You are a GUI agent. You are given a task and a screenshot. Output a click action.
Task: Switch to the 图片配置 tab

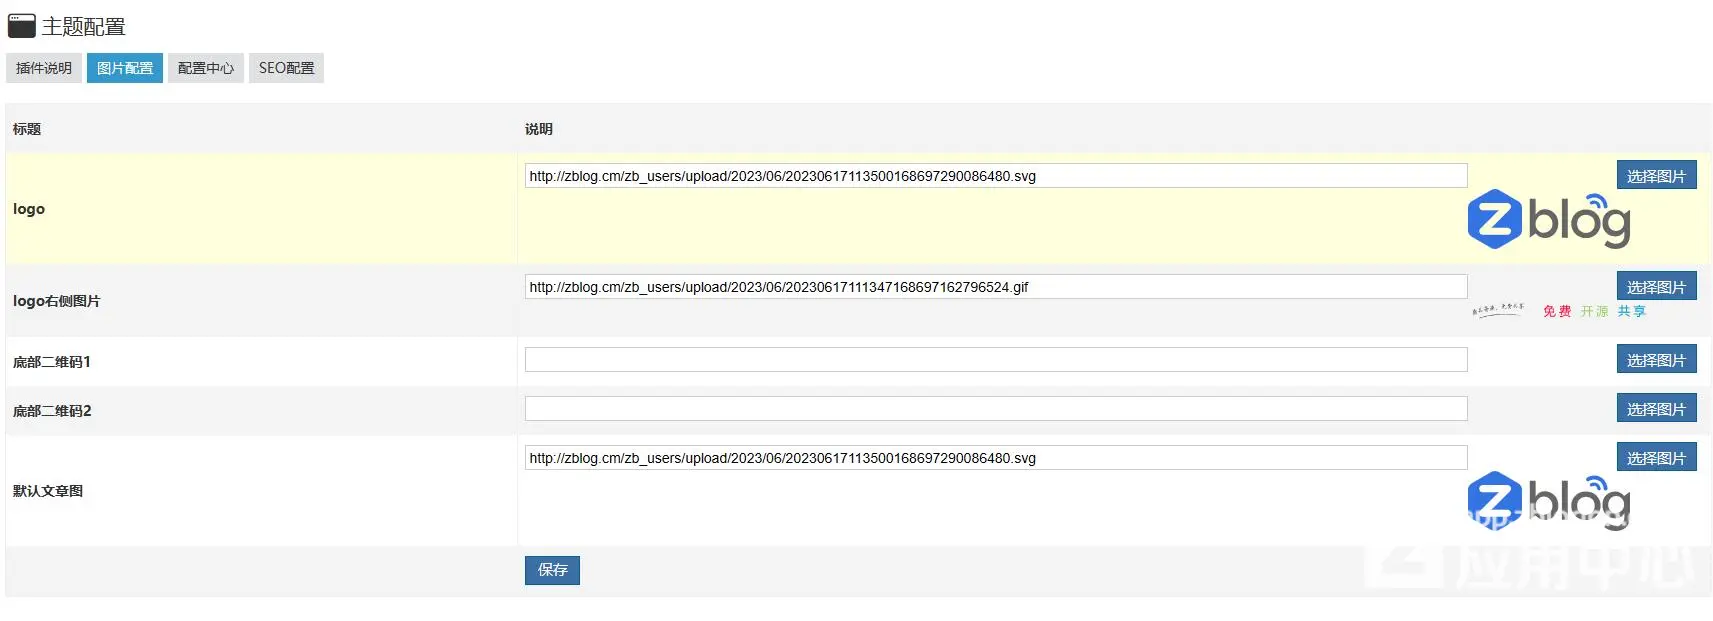click(x=125, y=68)
